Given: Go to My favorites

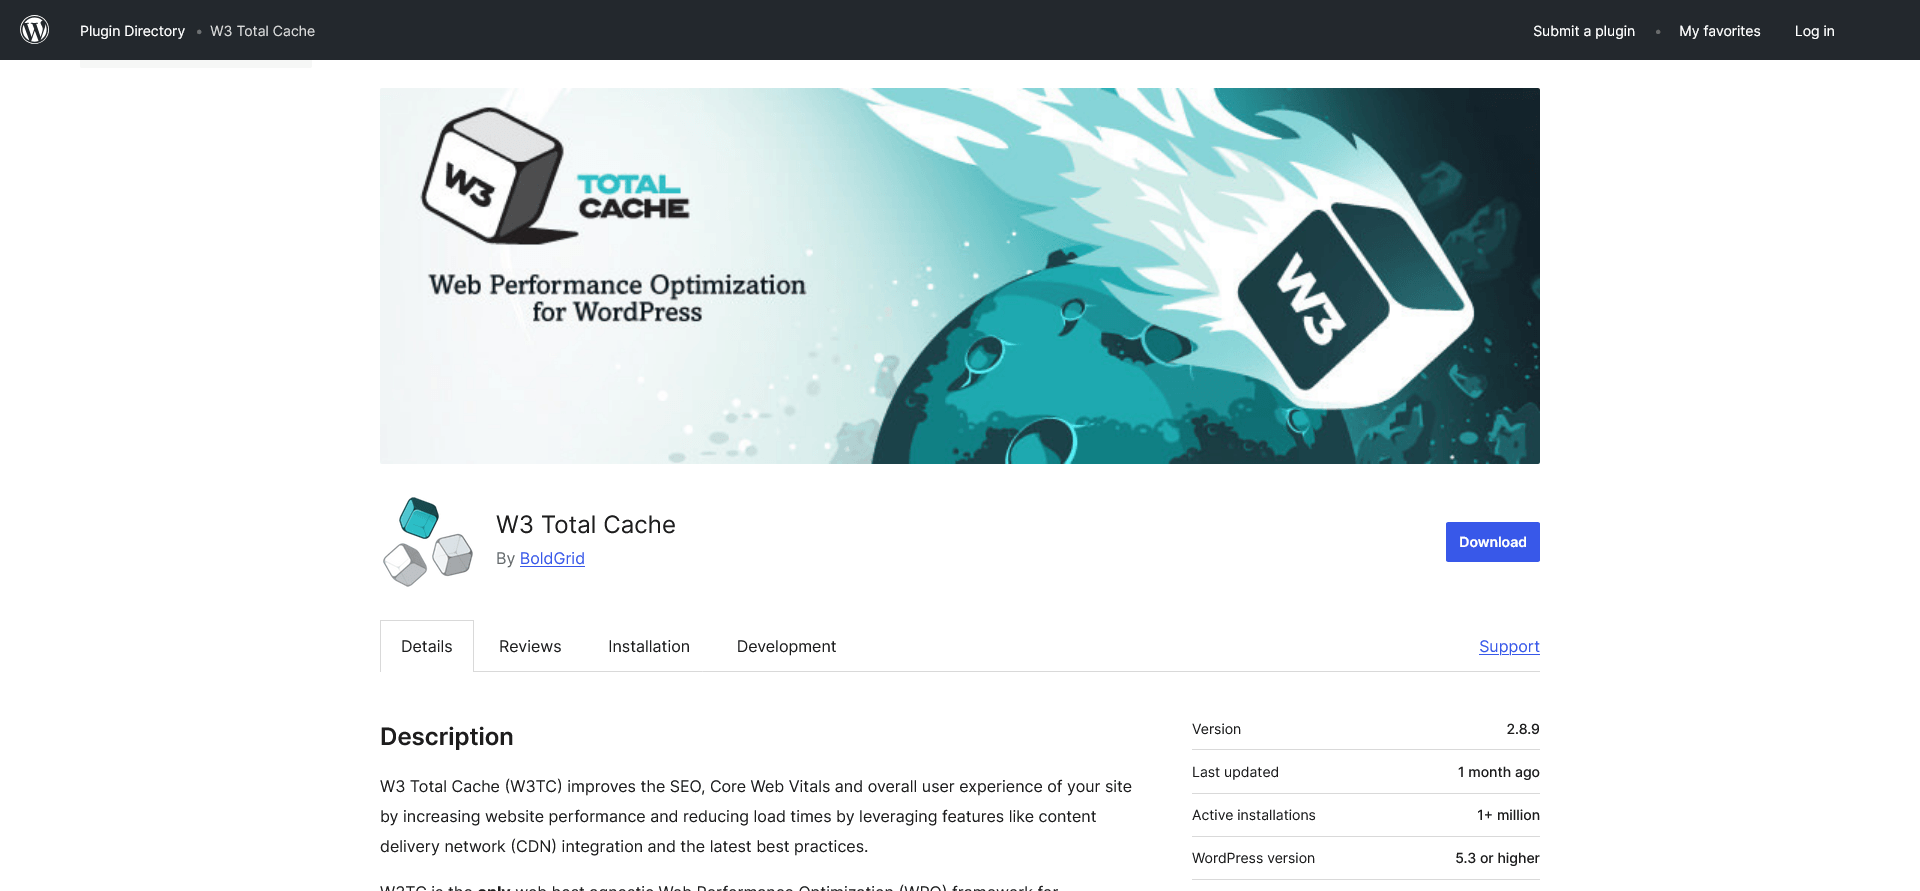Looking at the screenshot, I should click(1719, 31).
